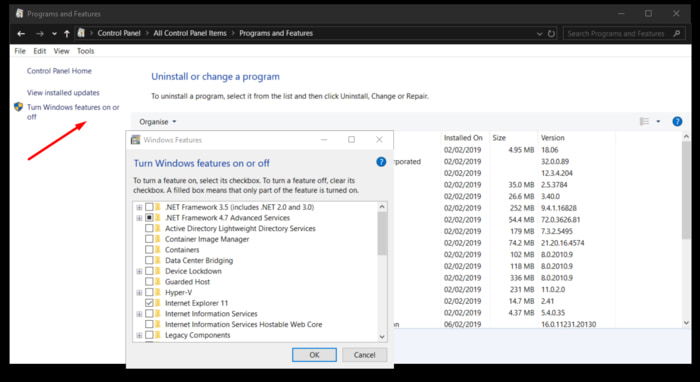Click the blue help icon beside the view options
The height and width of the screenshot is (382, 700).
pyautogui.click(x=677, y=121)
